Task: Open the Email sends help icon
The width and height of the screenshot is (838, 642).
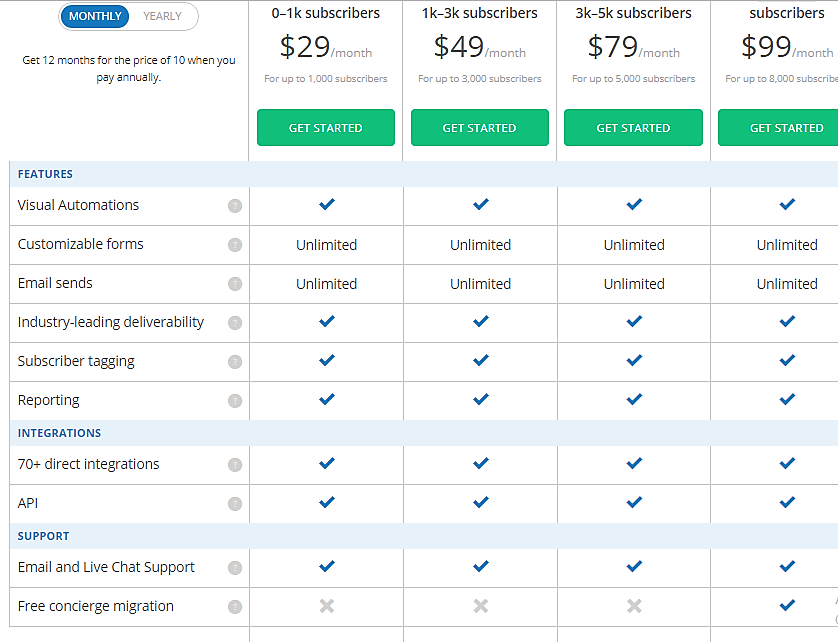Action: (x=235, y=283)
